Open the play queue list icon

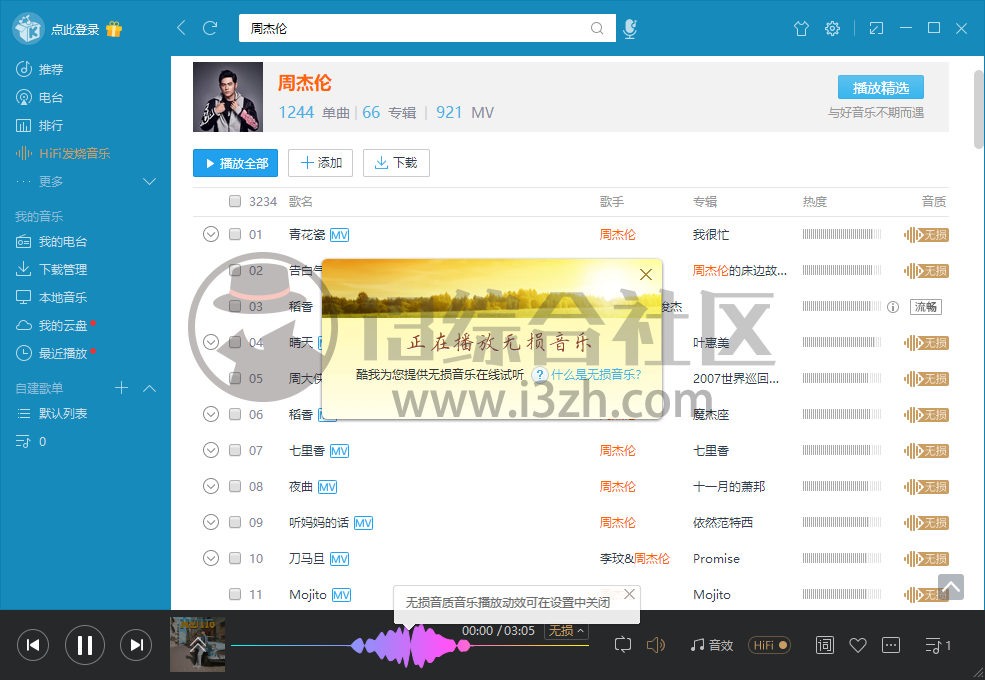(x=938, y=645)
